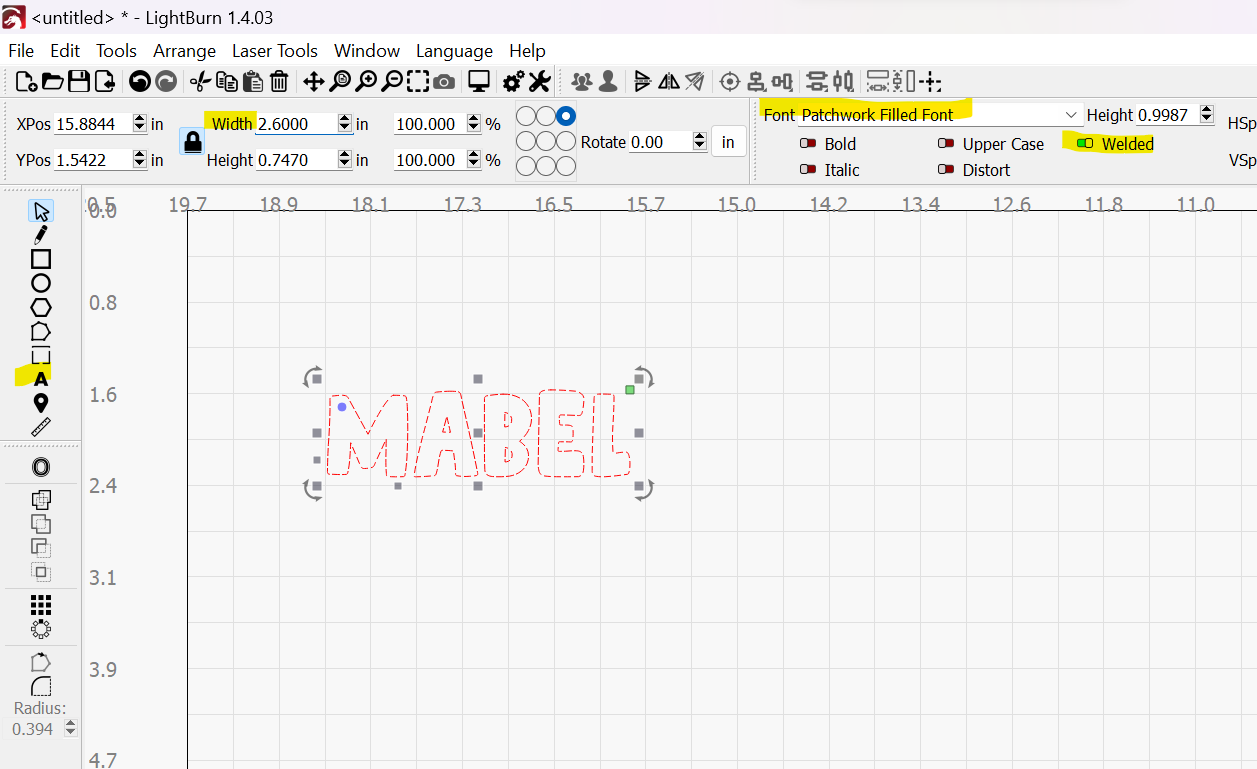Click the XPos input field
The width and height of the screenshot is (1257, 769).
(x=92, y=124)
